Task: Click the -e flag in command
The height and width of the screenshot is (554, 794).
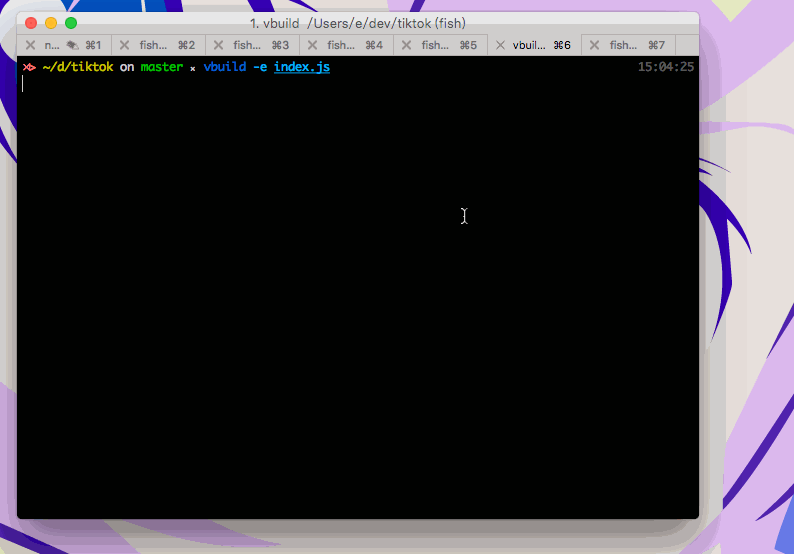Action: 260,67
